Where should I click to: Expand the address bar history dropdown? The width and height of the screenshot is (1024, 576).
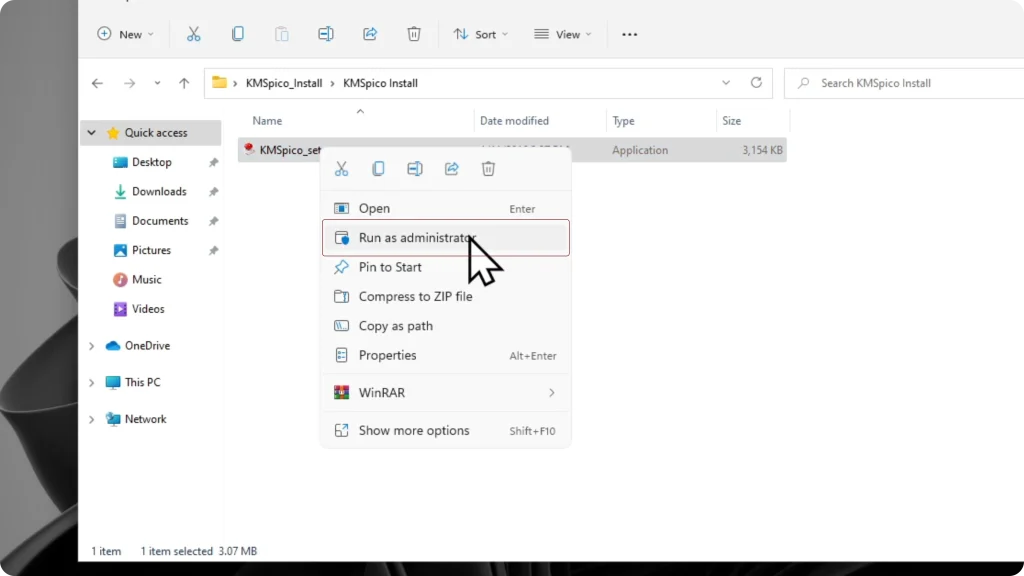tap(726, 83)
